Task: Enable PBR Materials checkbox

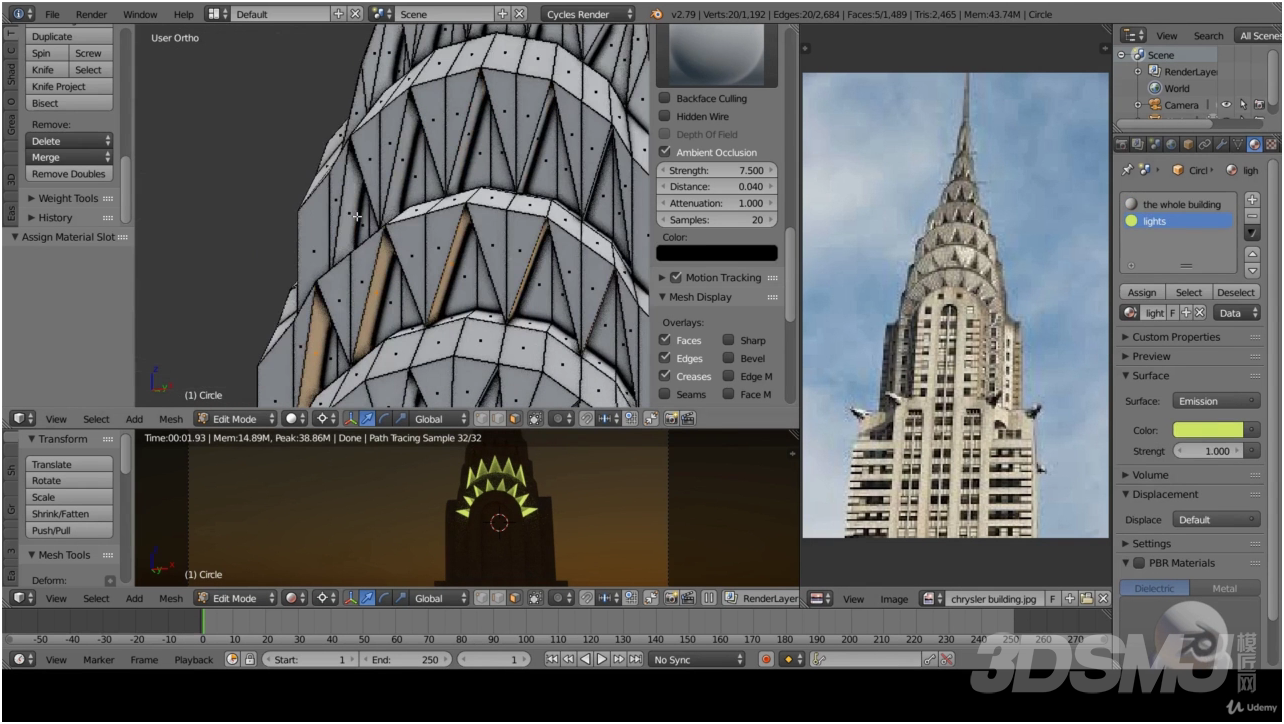Action: (1139, 563)
